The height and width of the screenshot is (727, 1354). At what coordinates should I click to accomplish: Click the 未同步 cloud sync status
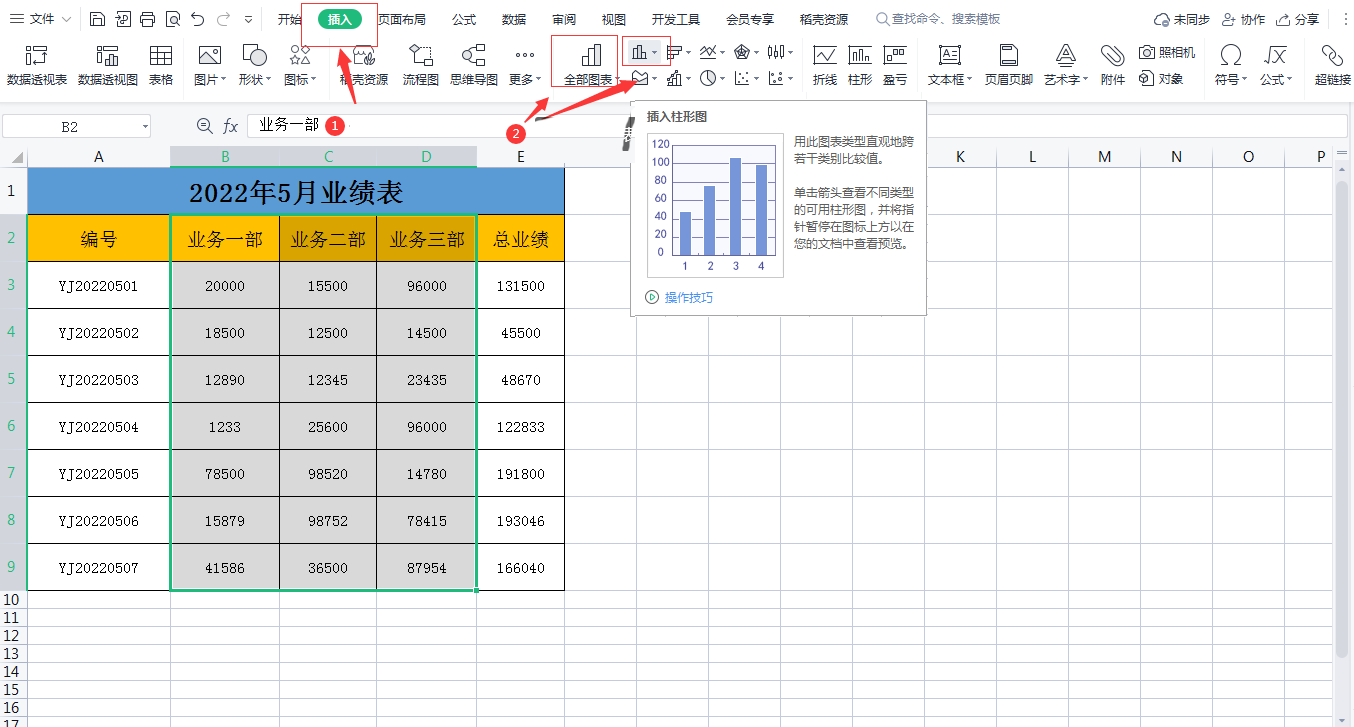coord(1181,19)
